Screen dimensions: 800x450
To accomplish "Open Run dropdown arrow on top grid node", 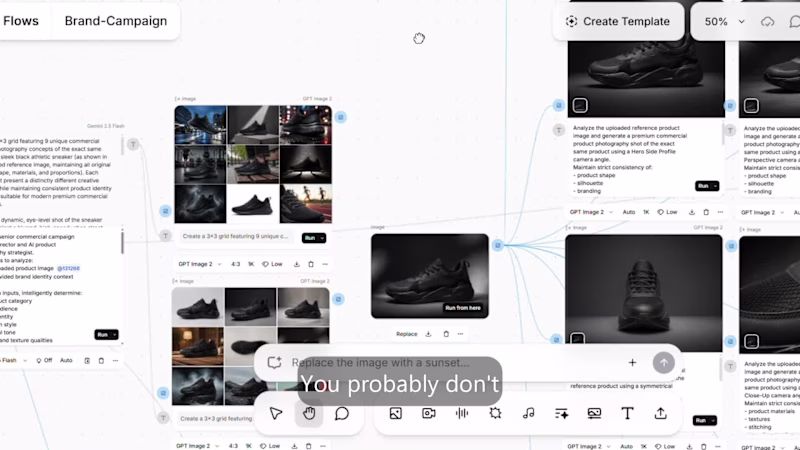I will [x=322, y=238].
